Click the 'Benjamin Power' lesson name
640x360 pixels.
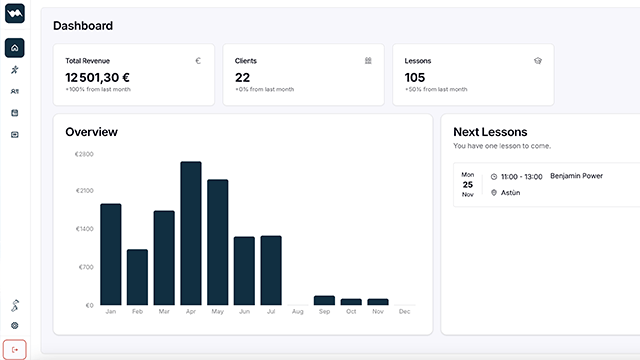(x=576, y=176)
